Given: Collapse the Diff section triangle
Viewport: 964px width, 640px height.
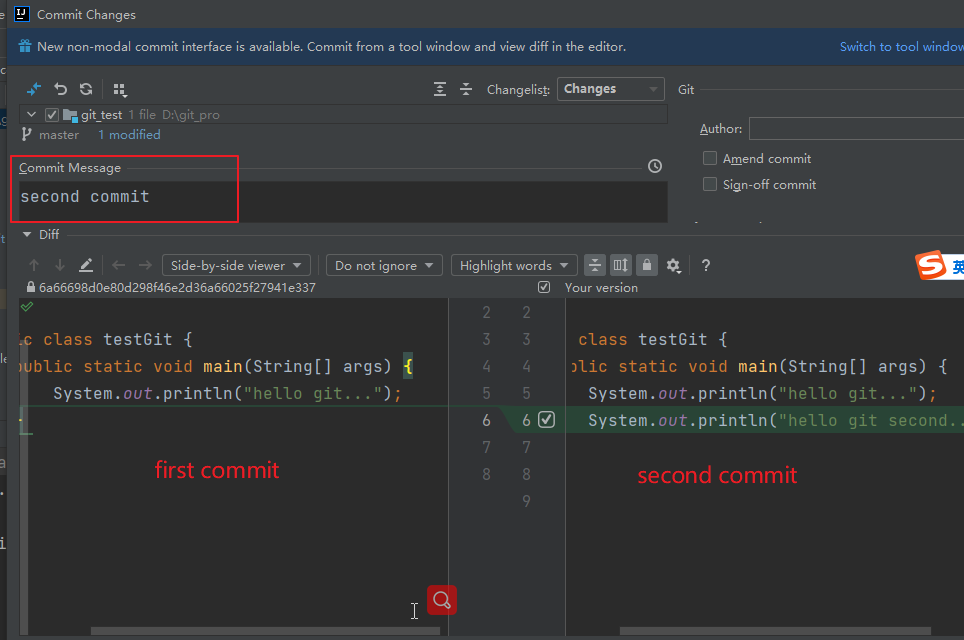Looking at the screenshot, I should point(27,234).
